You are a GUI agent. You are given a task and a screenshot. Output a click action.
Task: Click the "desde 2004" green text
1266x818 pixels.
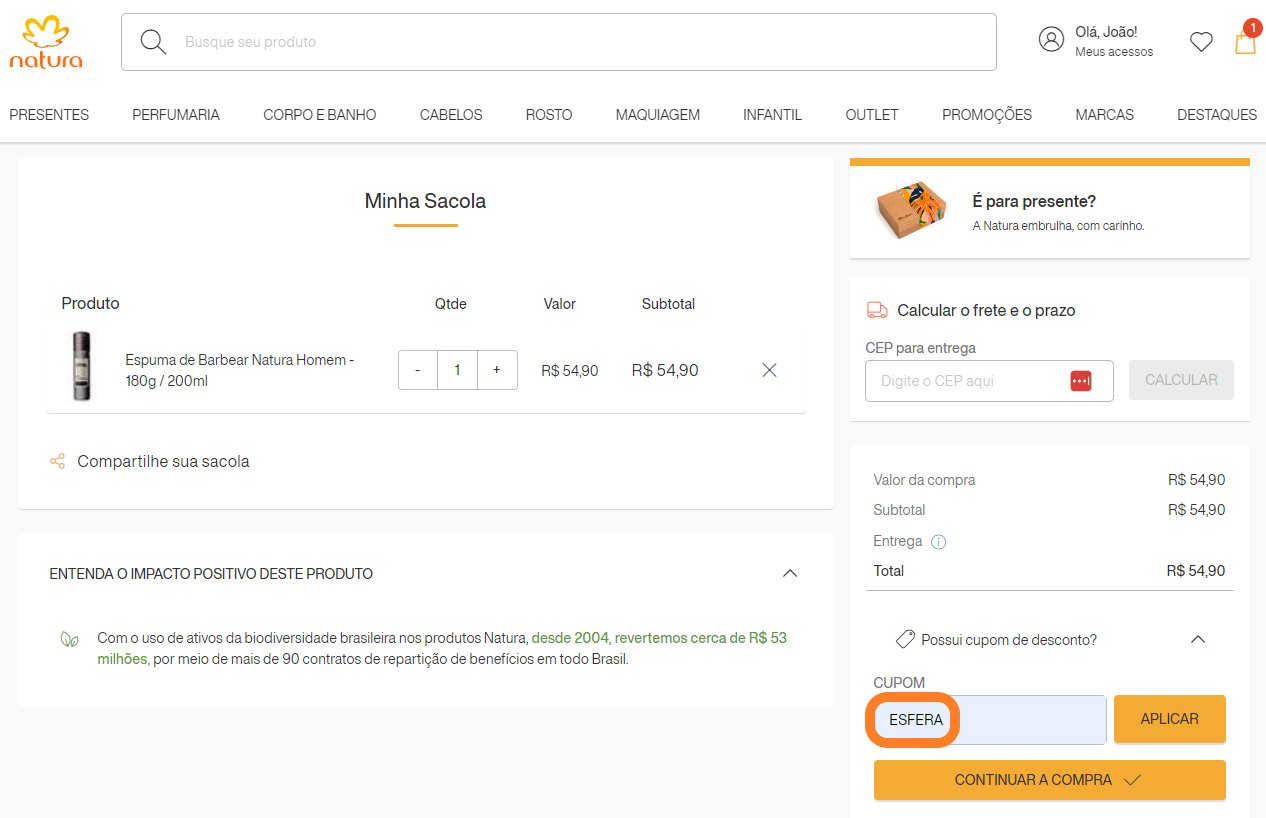(x=569, y=638)
